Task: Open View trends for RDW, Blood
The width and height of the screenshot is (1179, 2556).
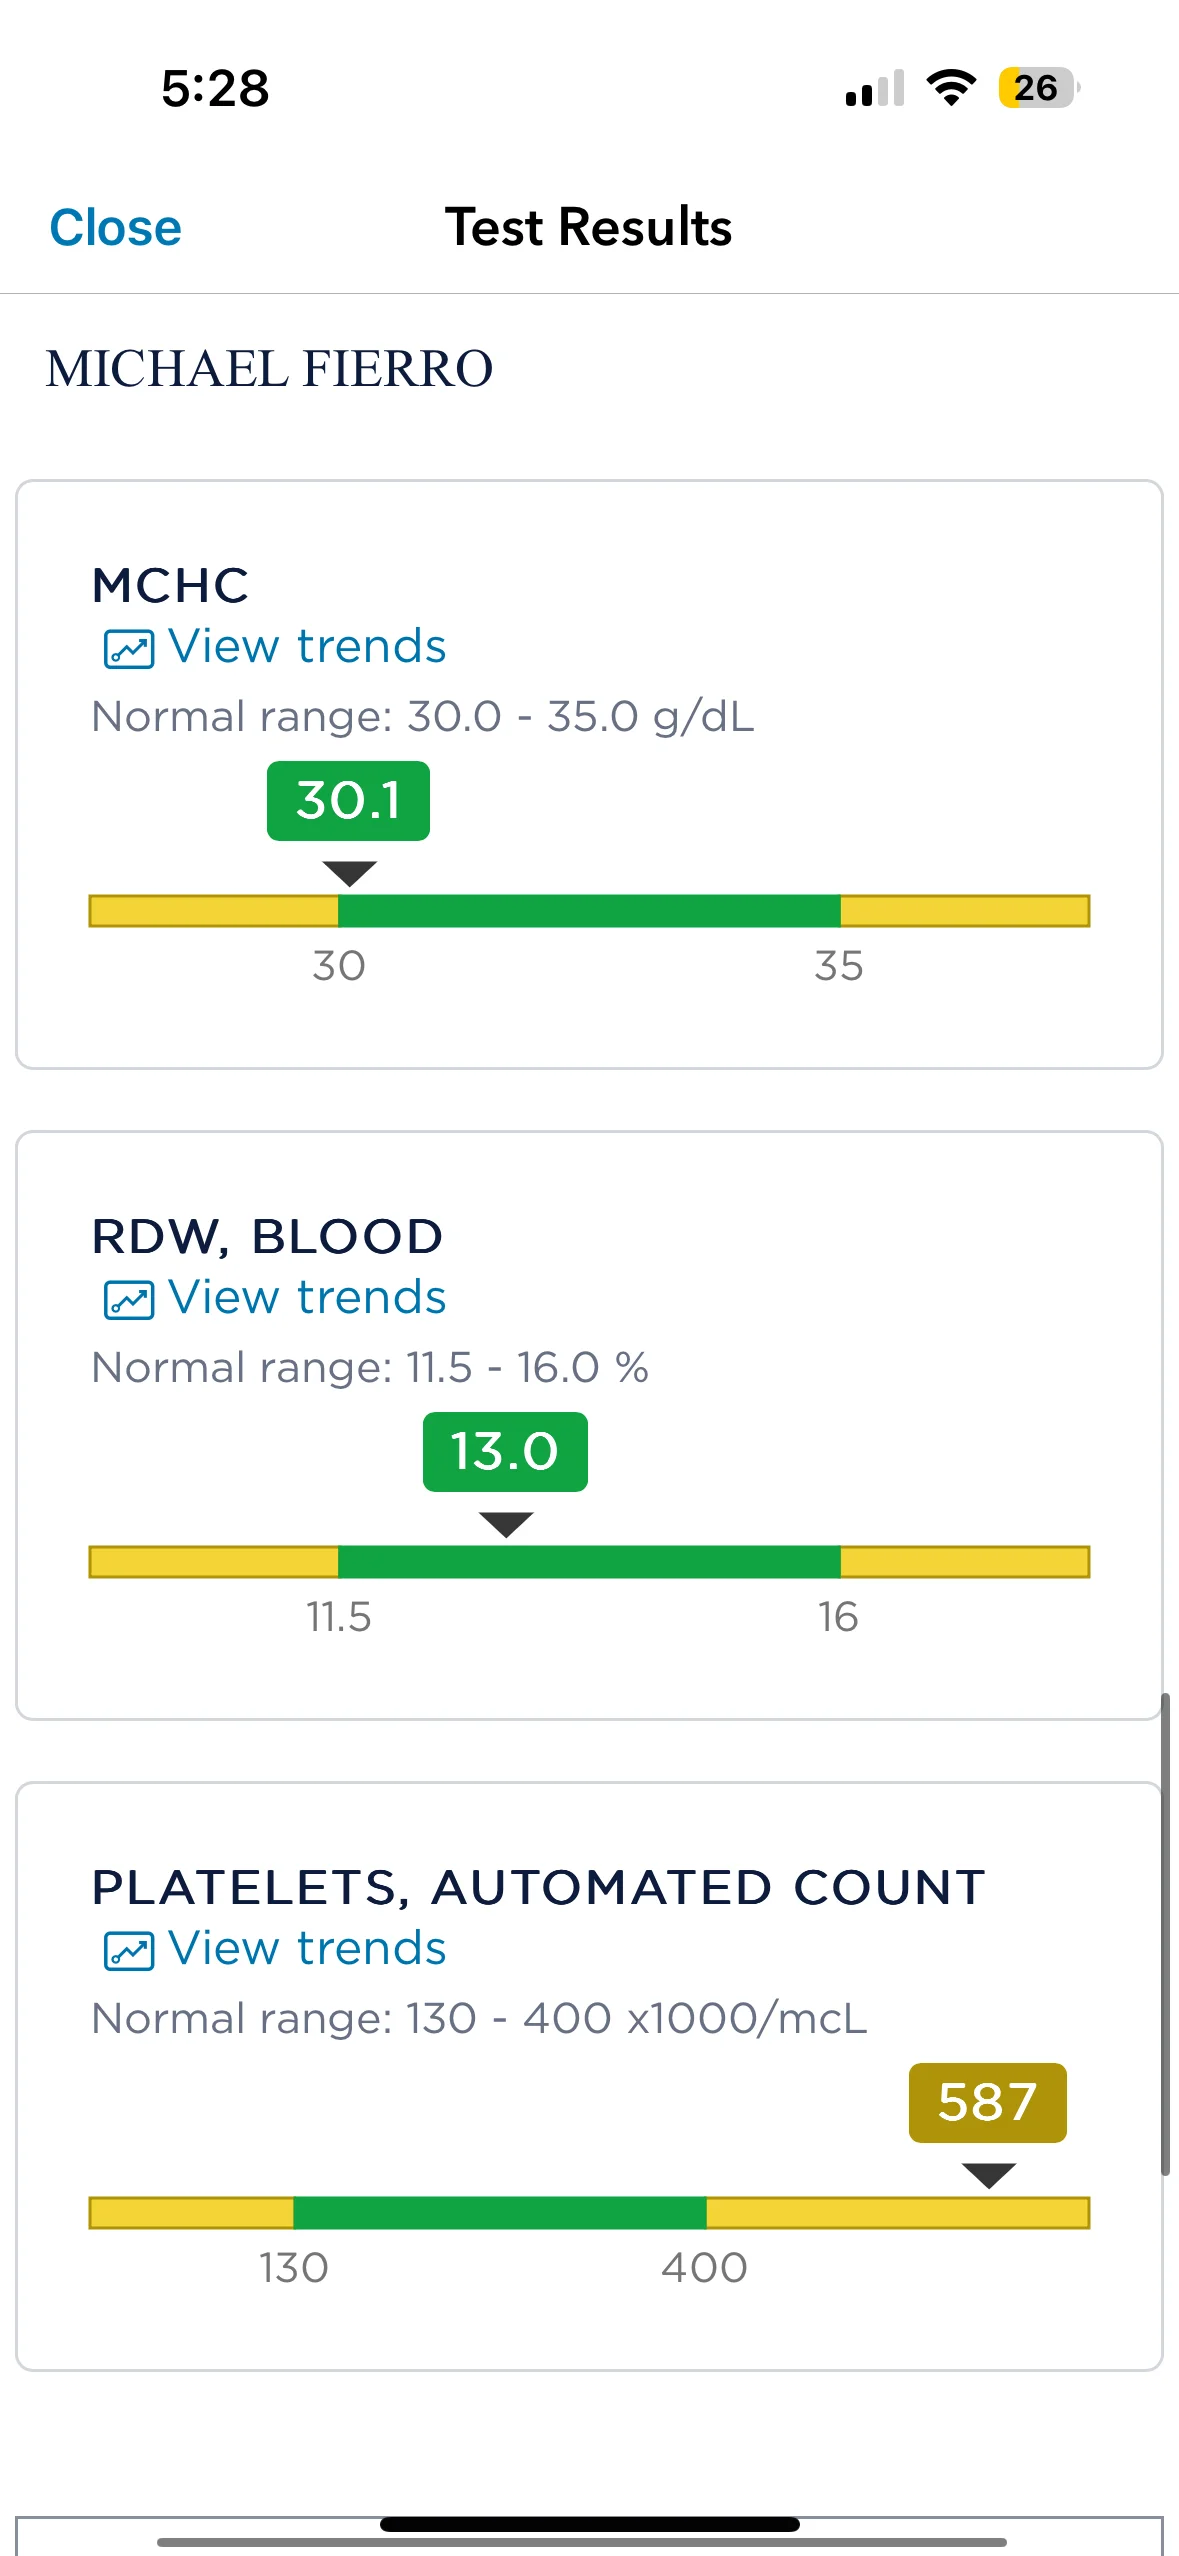Action: pyautogui.click(x=306, y=1298)
